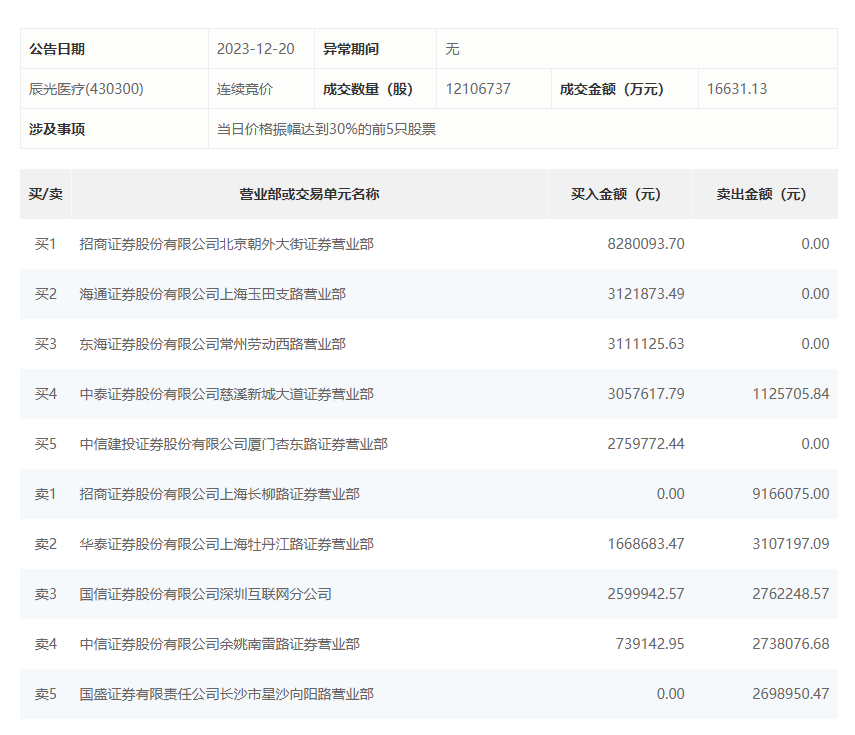The width and height of the screenshot is (855, 735).
Task: Click 华泰证券上海牡丹江路证券营业部 name
Action: [226, 544]
